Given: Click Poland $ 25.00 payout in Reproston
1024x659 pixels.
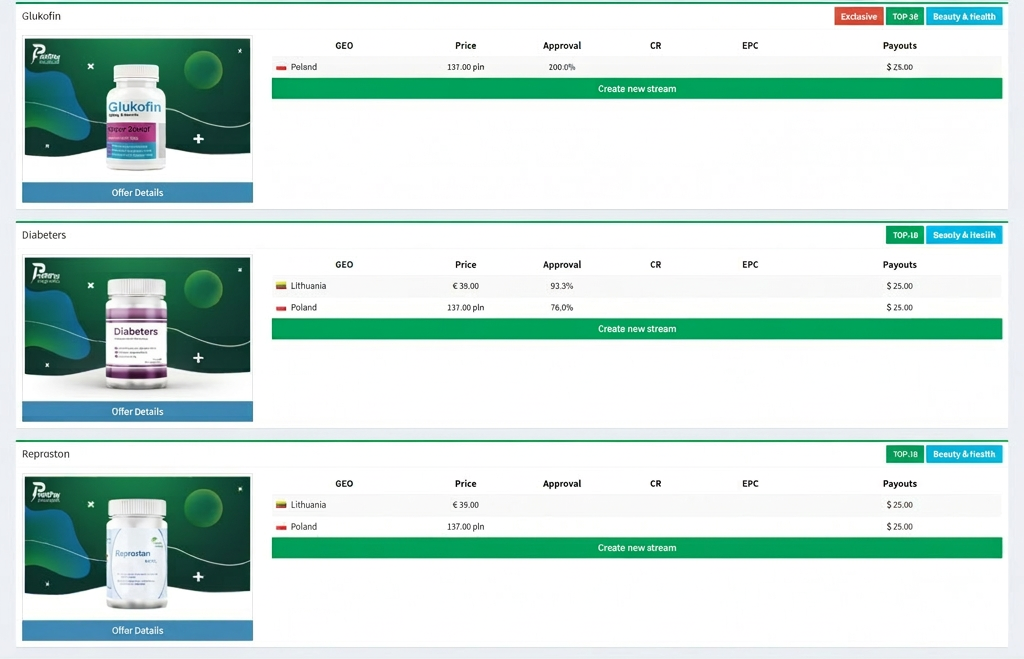Looking at the screenshot, I should tap(899, 526).
